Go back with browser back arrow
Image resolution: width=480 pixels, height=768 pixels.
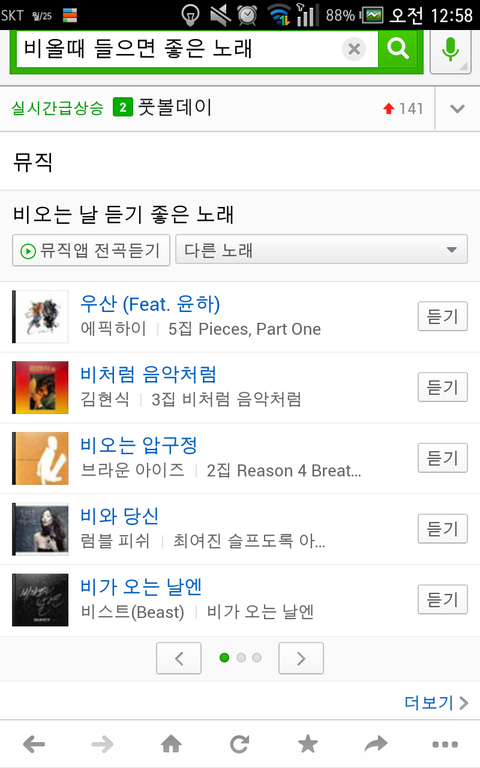[34, 744]
